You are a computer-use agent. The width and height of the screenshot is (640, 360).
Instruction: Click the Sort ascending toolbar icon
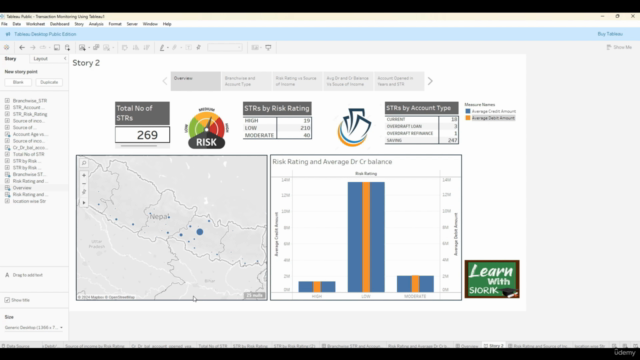(x=136, y=47)
